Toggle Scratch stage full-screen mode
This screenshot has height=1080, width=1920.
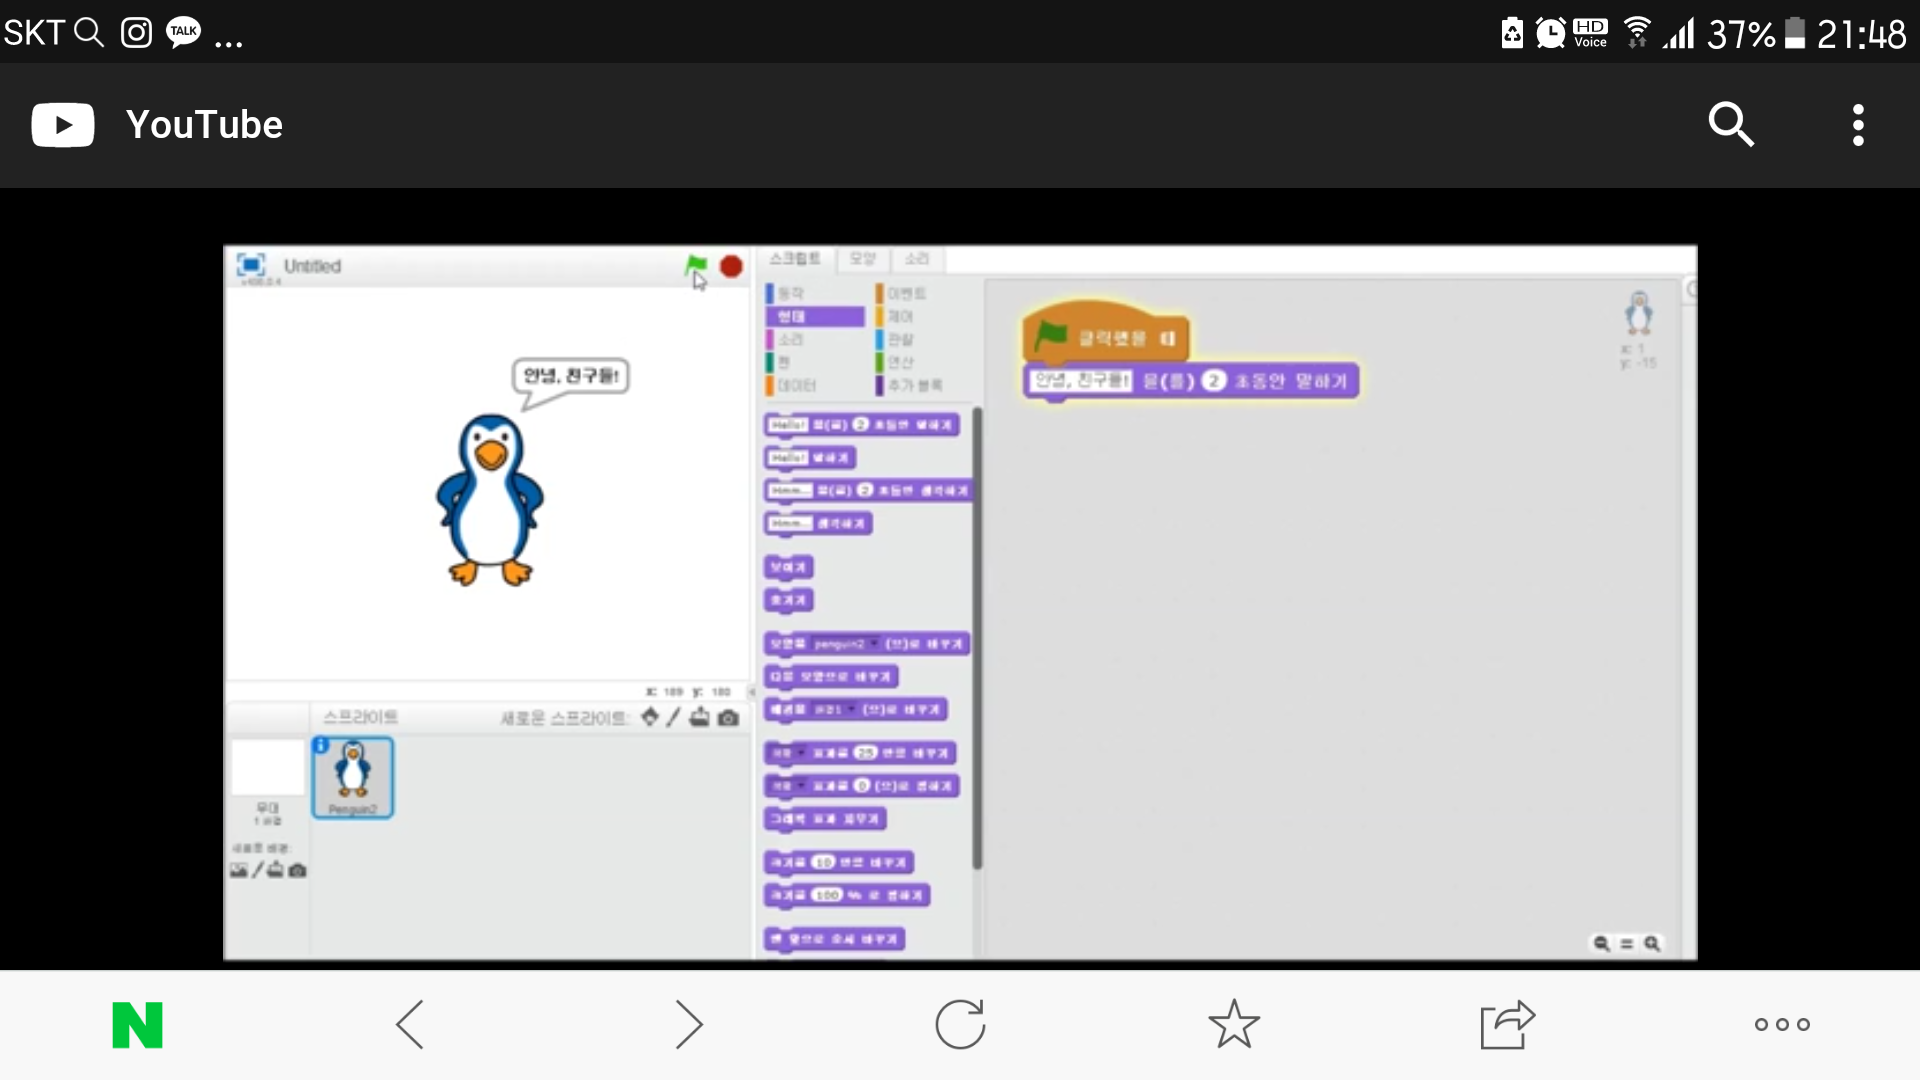[x=250, y=265]
